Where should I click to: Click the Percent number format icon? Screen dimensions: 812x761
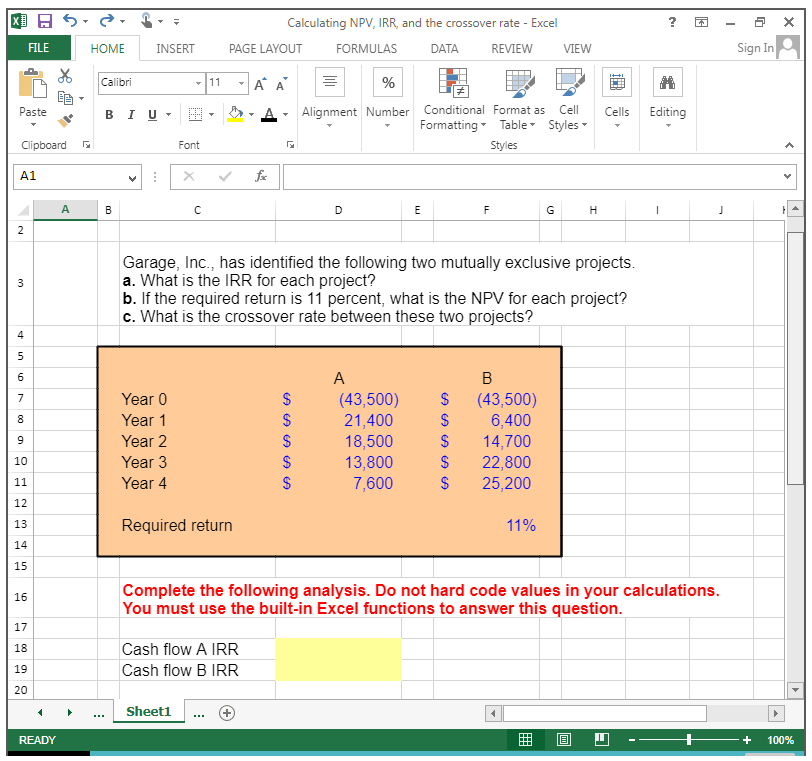click(387, 83)
